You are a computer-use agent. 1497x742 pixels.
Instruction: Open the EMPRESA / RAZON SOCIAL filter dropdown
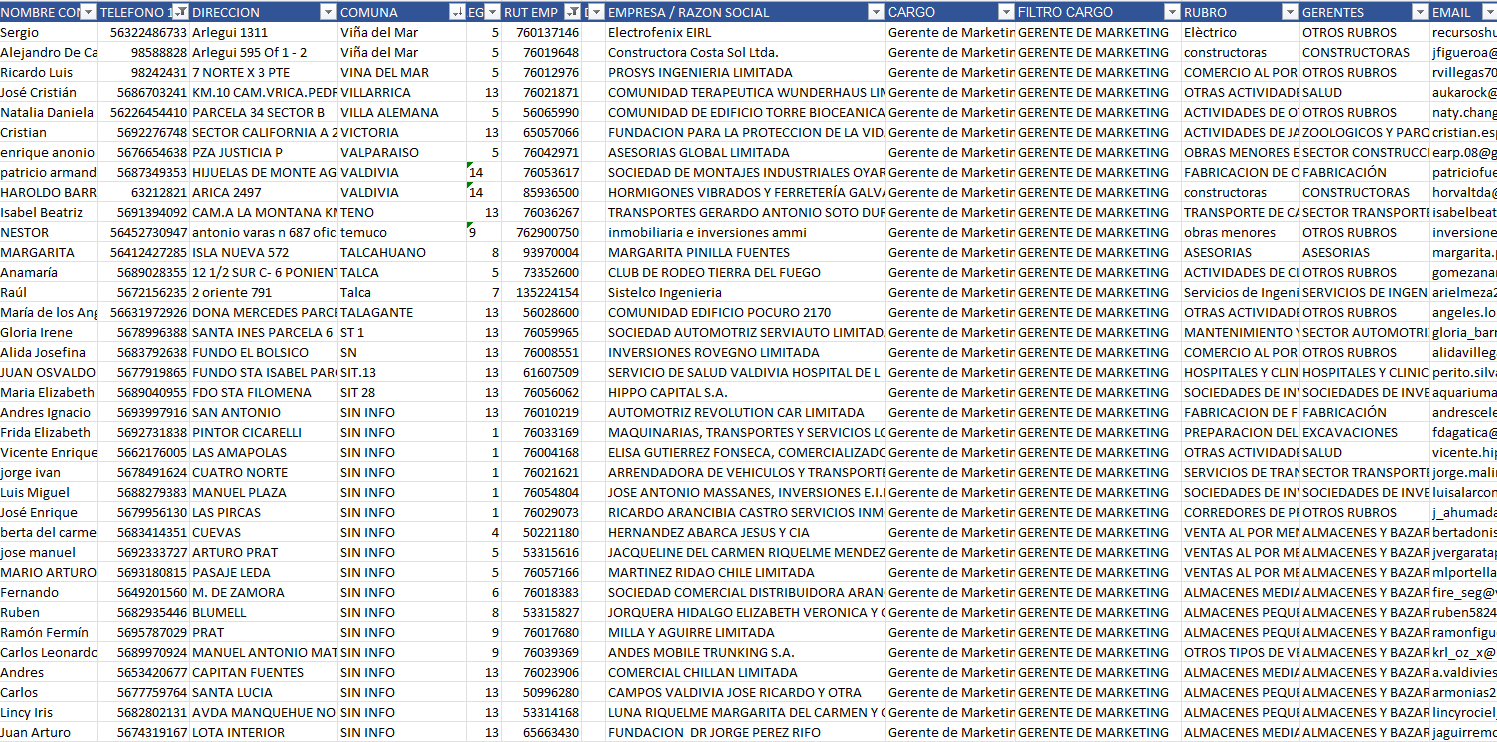click(x=876, y=12)
